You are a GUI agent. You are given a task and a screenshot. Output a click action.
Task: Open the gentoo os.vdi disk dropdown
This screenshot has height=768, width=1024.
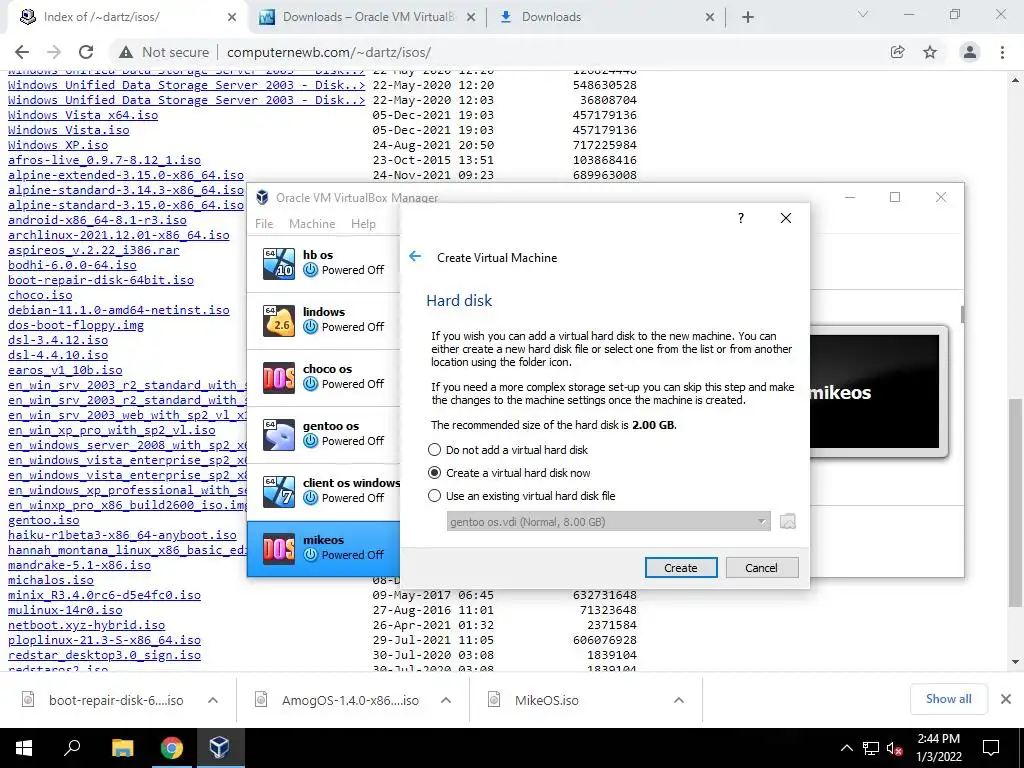tap(609, 521)
